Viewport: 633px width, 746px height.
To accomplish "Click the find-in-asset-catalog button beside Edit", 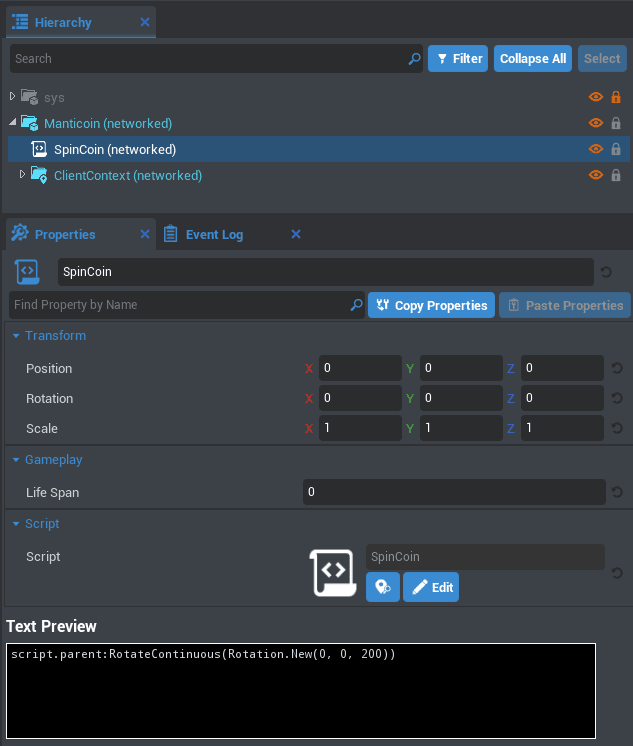I will pyautogui.click(x=383, y=587).
